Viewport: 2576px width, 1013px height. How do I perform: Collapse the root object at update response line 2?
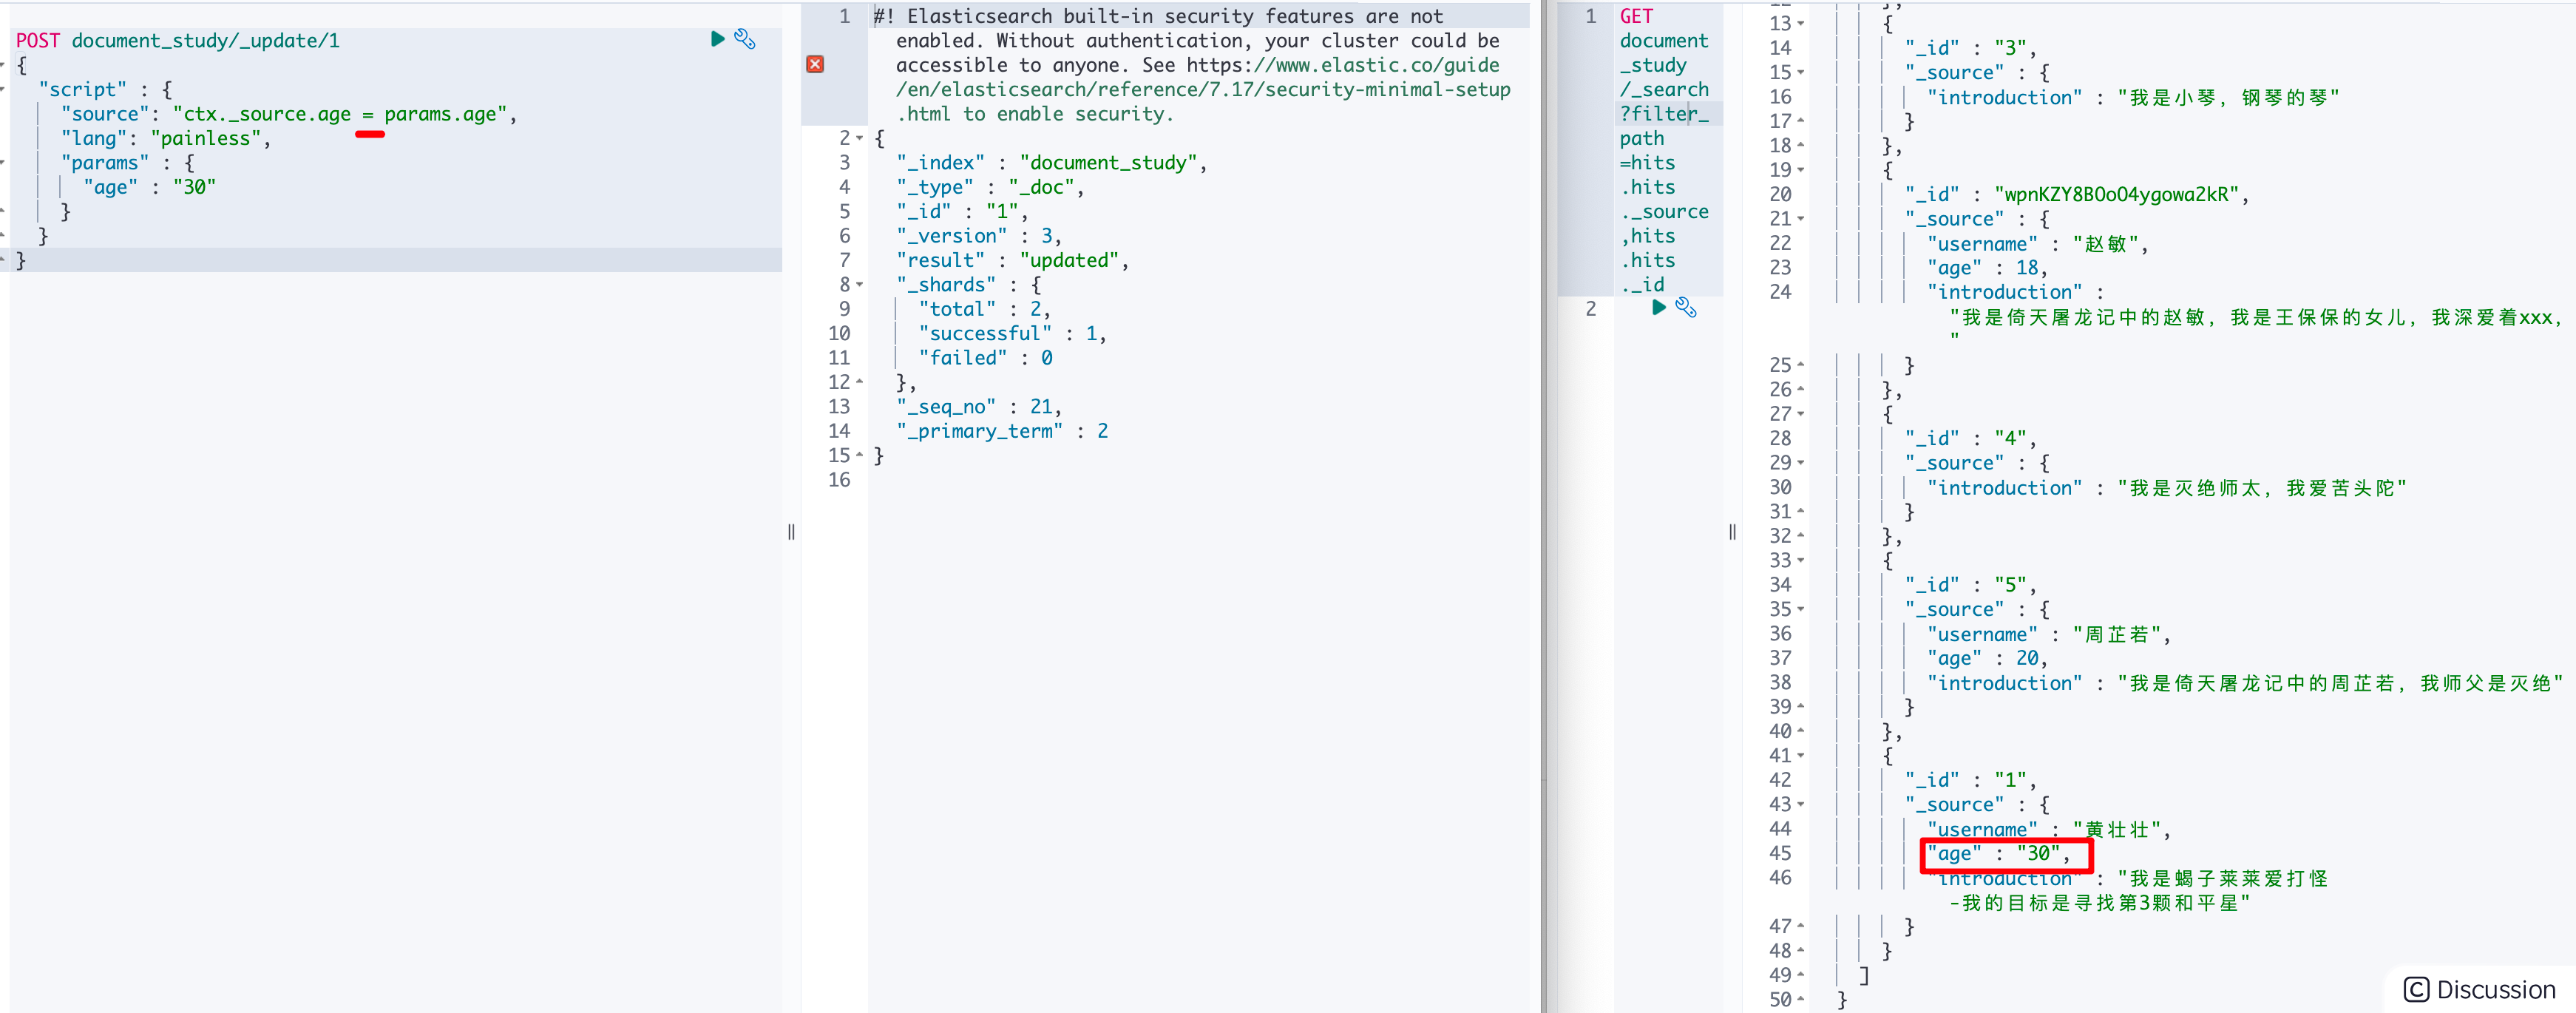pyautogui.click(x=860, y=139)
